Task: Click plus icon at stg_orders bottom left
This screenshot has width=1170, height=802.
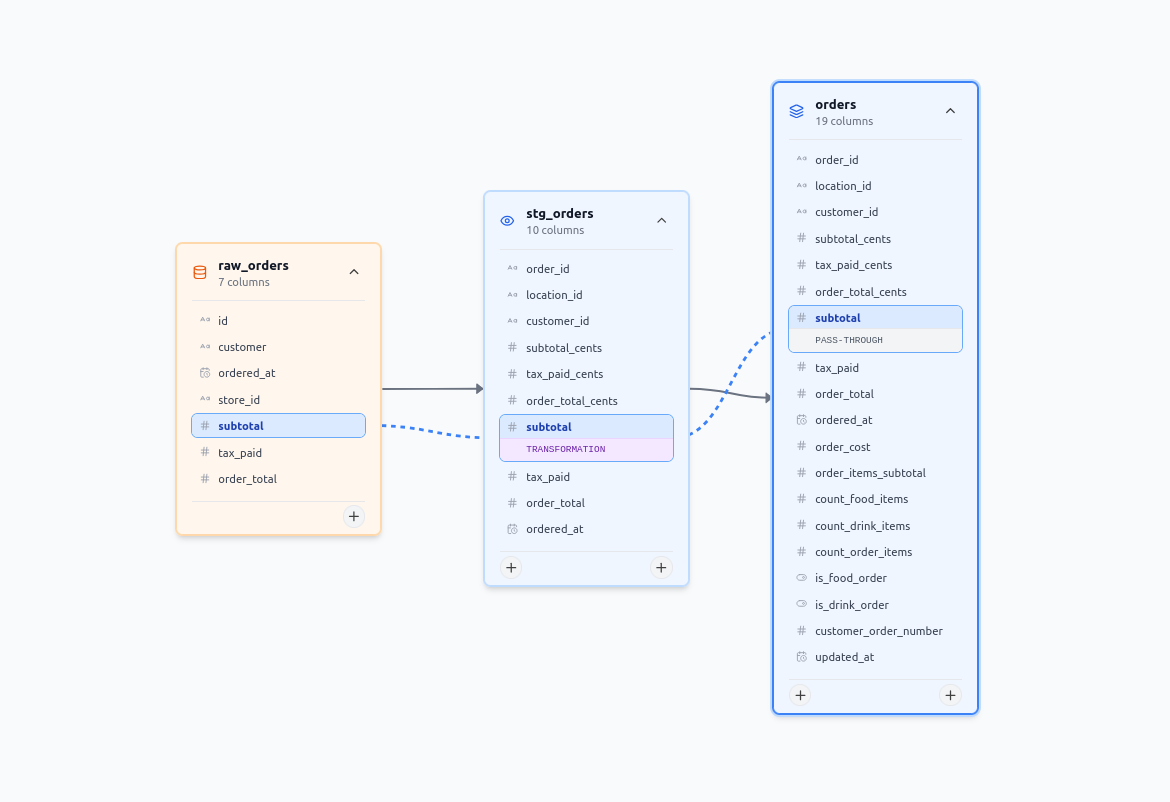Action: 511,567
